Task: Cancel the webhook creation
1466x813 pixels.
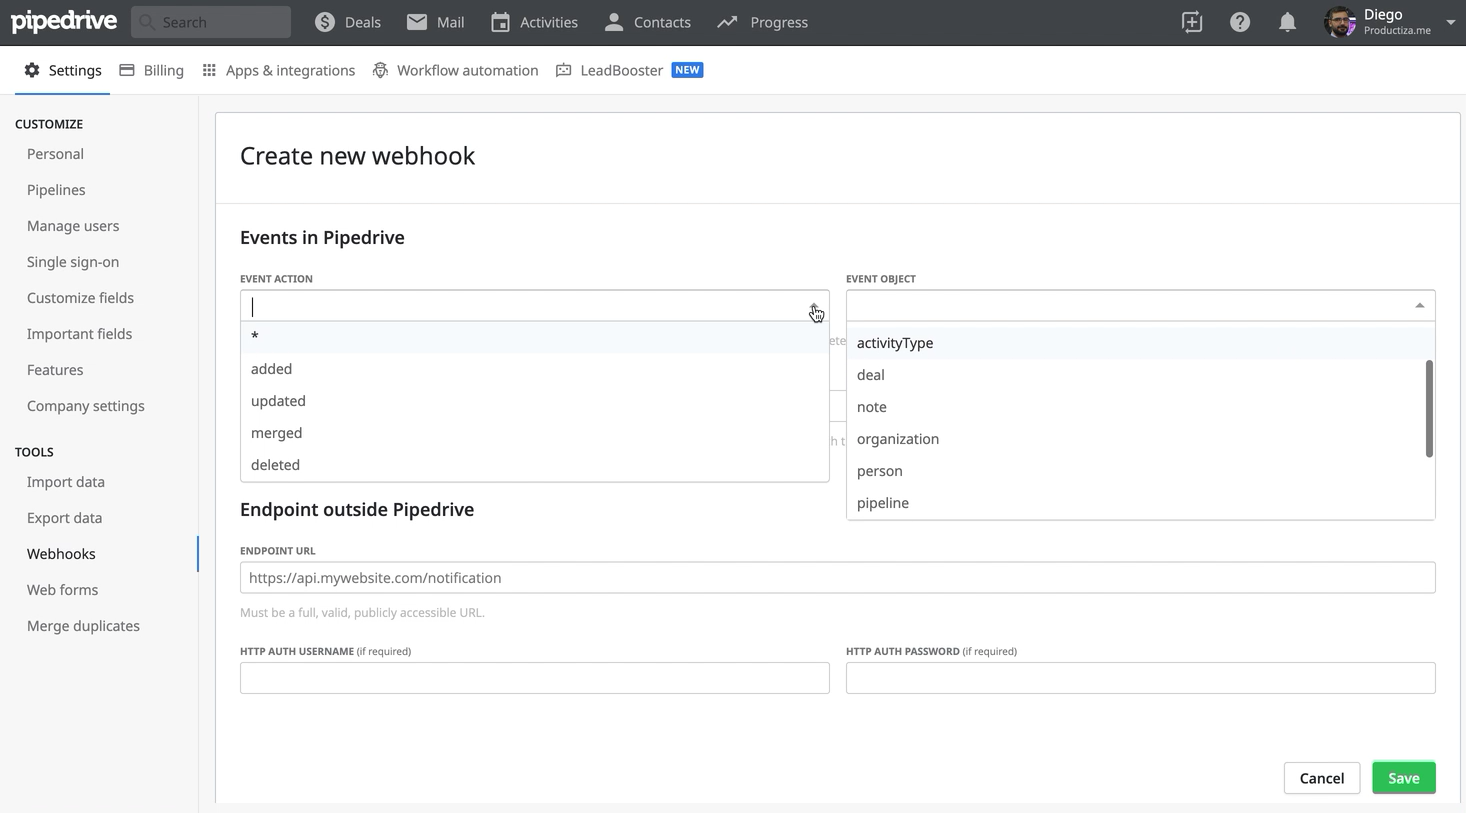Action: (x=1321, y=778)
